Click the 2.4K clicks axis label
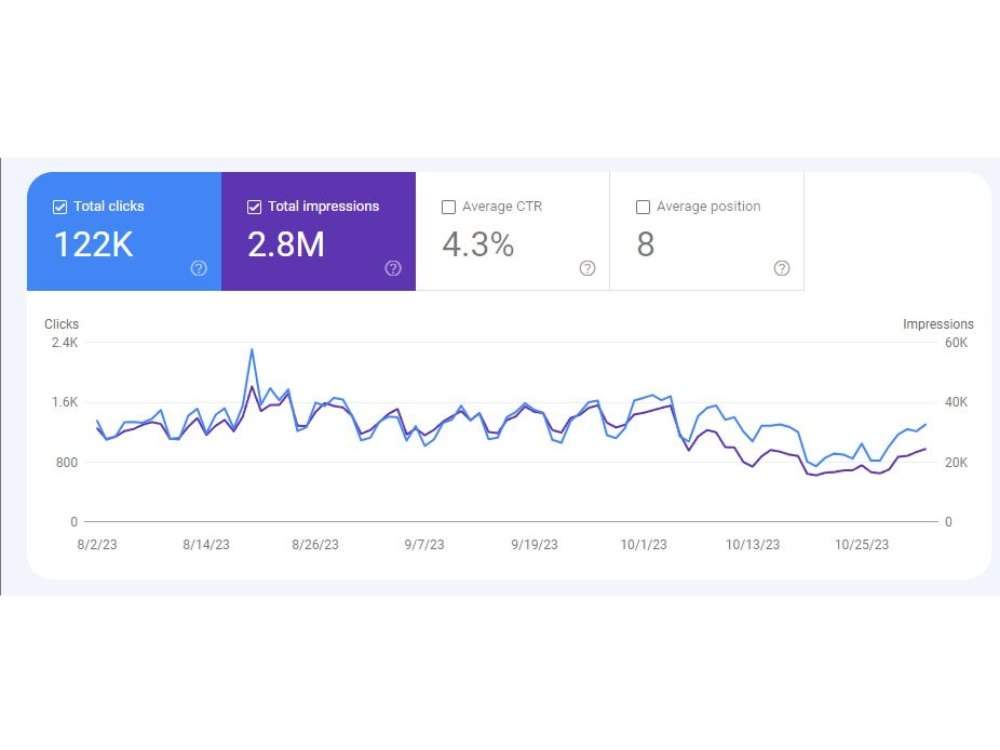 (65, 342)
